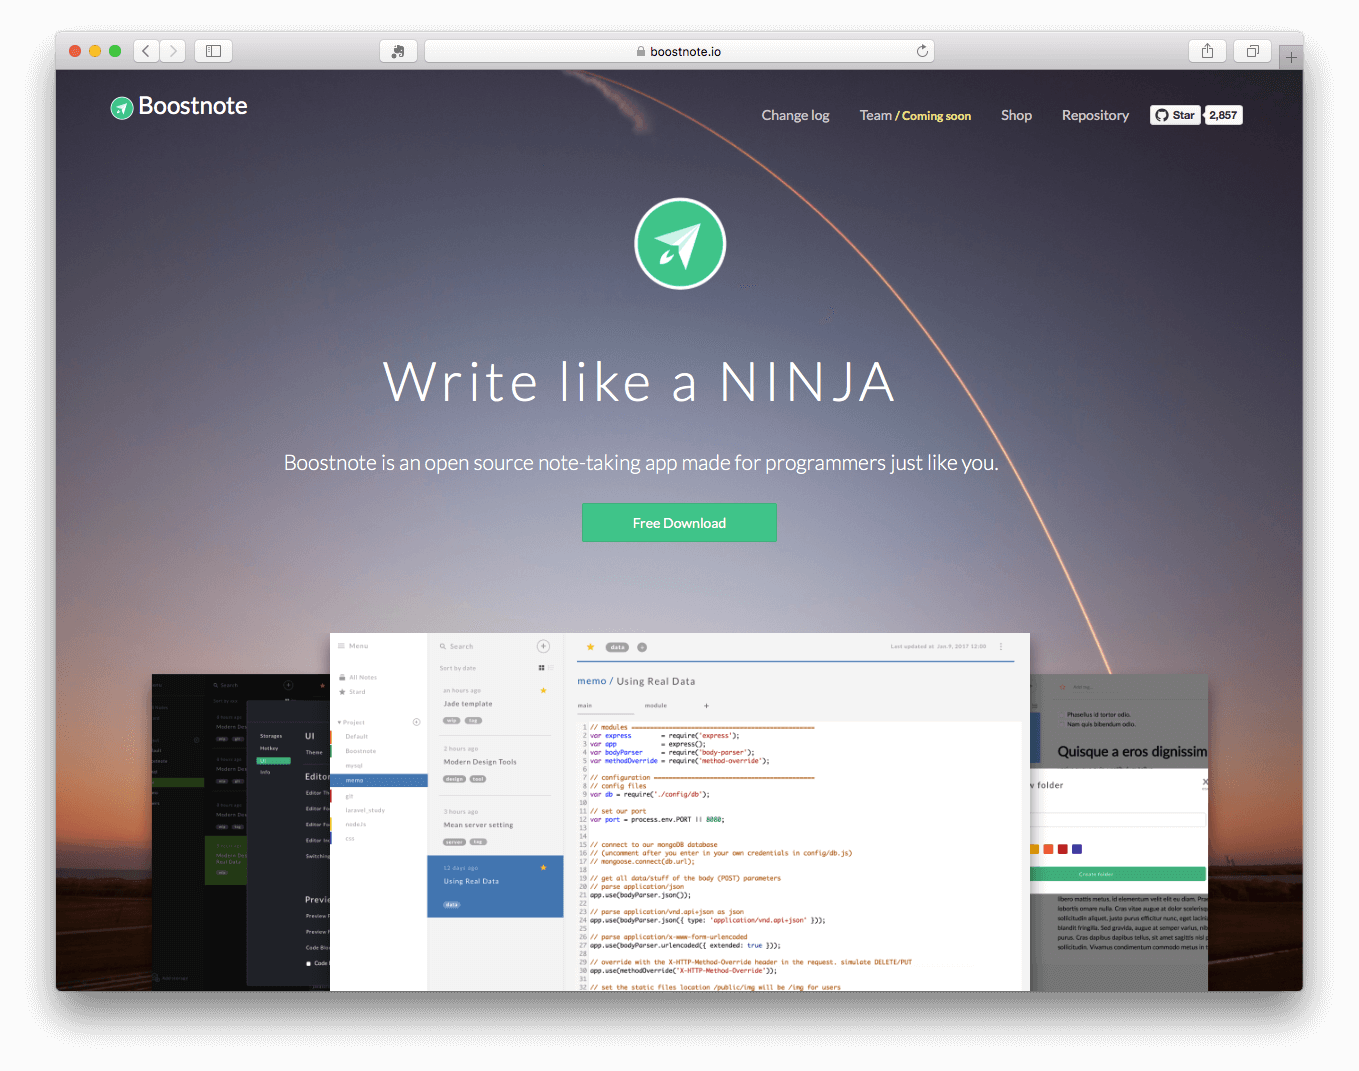The height and width of the screenshot is (1071, 1359).
Task: Show all tabs overview in Safari
Action: pos(1252,51)
